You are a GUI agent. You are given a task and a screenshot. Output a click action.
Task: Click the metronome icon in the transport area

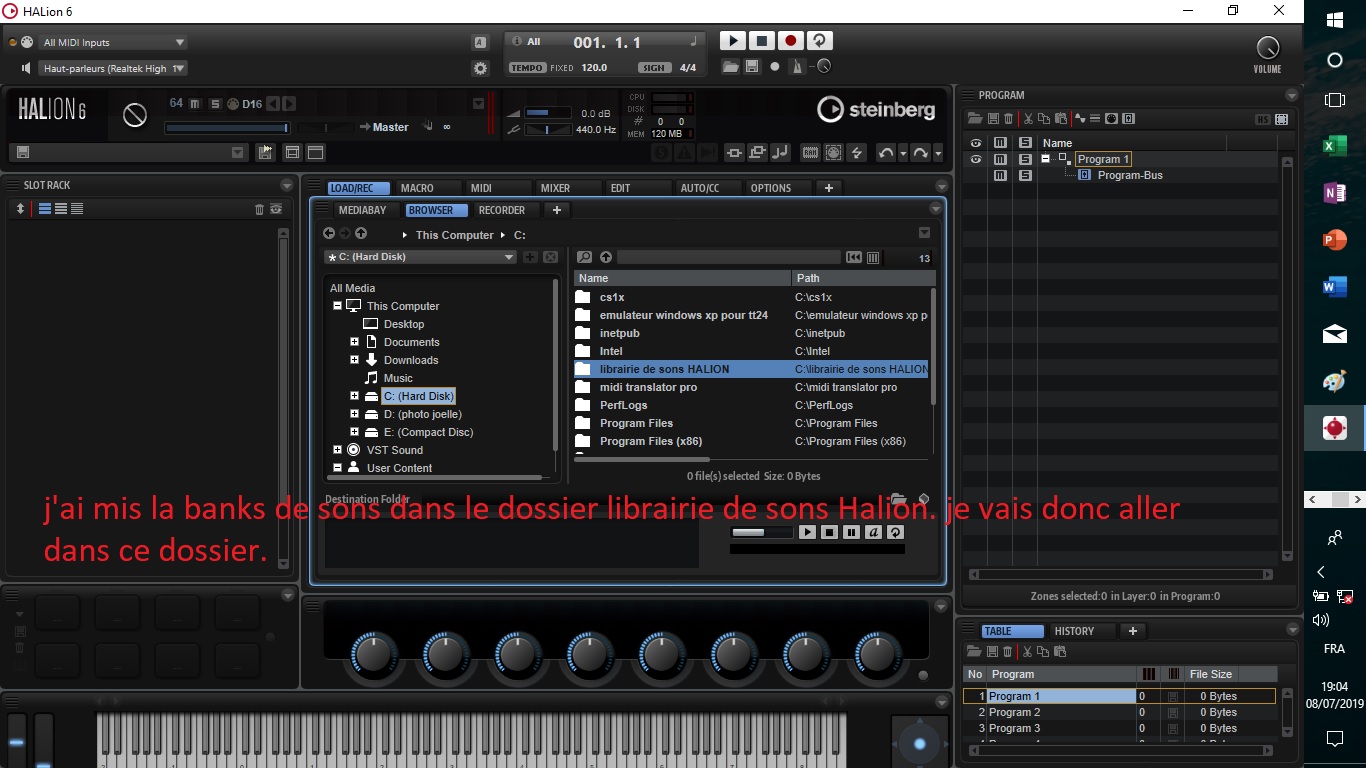point(797,67)
